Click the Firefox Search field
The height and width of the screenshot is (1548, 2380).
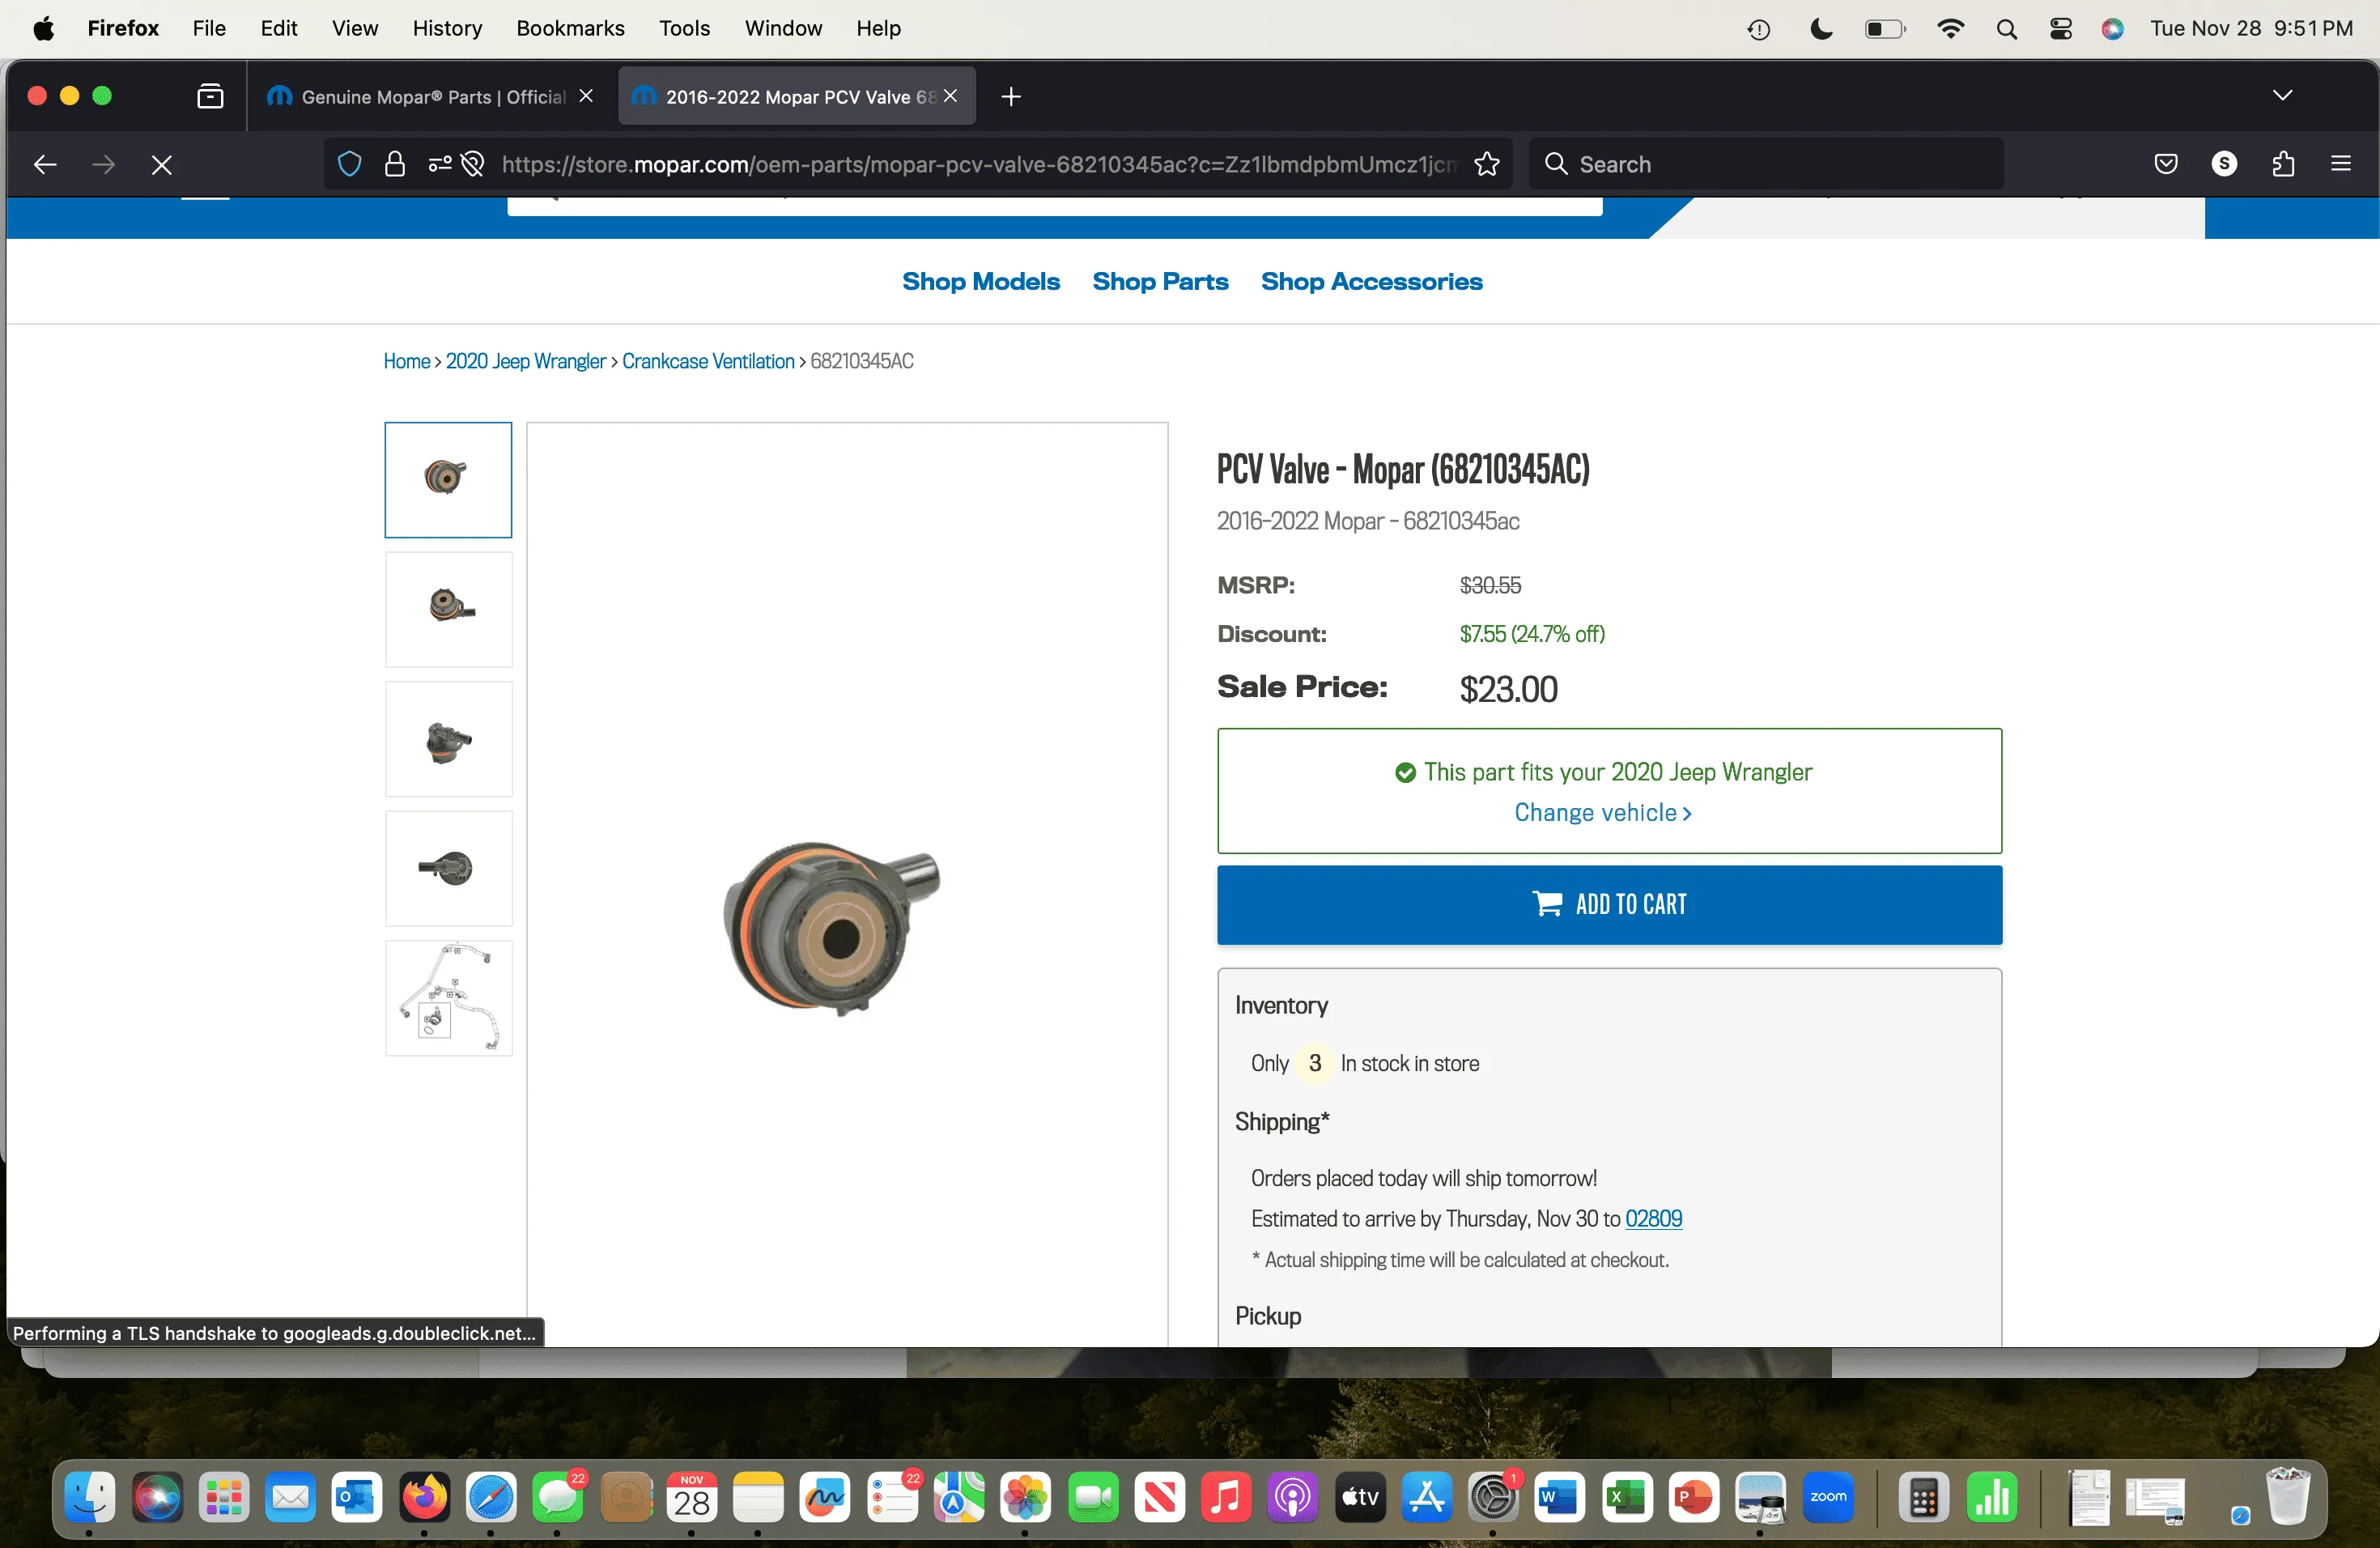click(1766, 164)
